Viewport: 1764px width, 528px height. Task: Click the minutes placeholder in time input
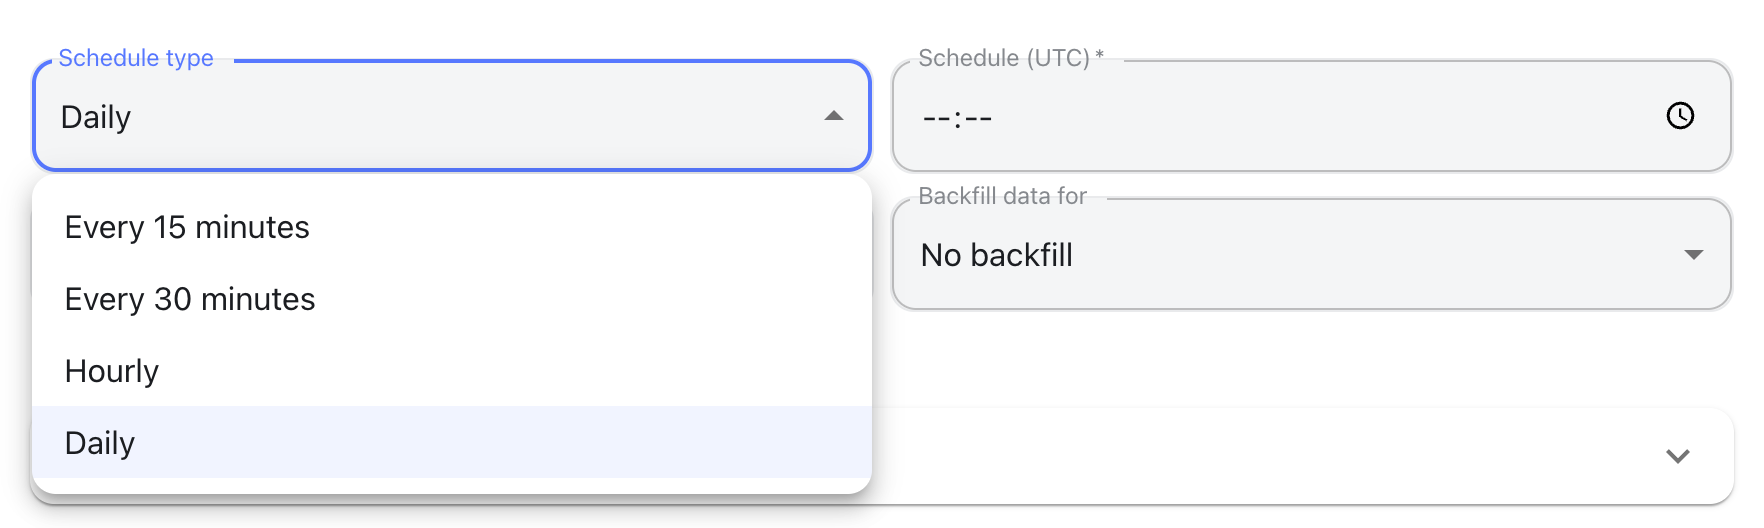tap(979, 119)
